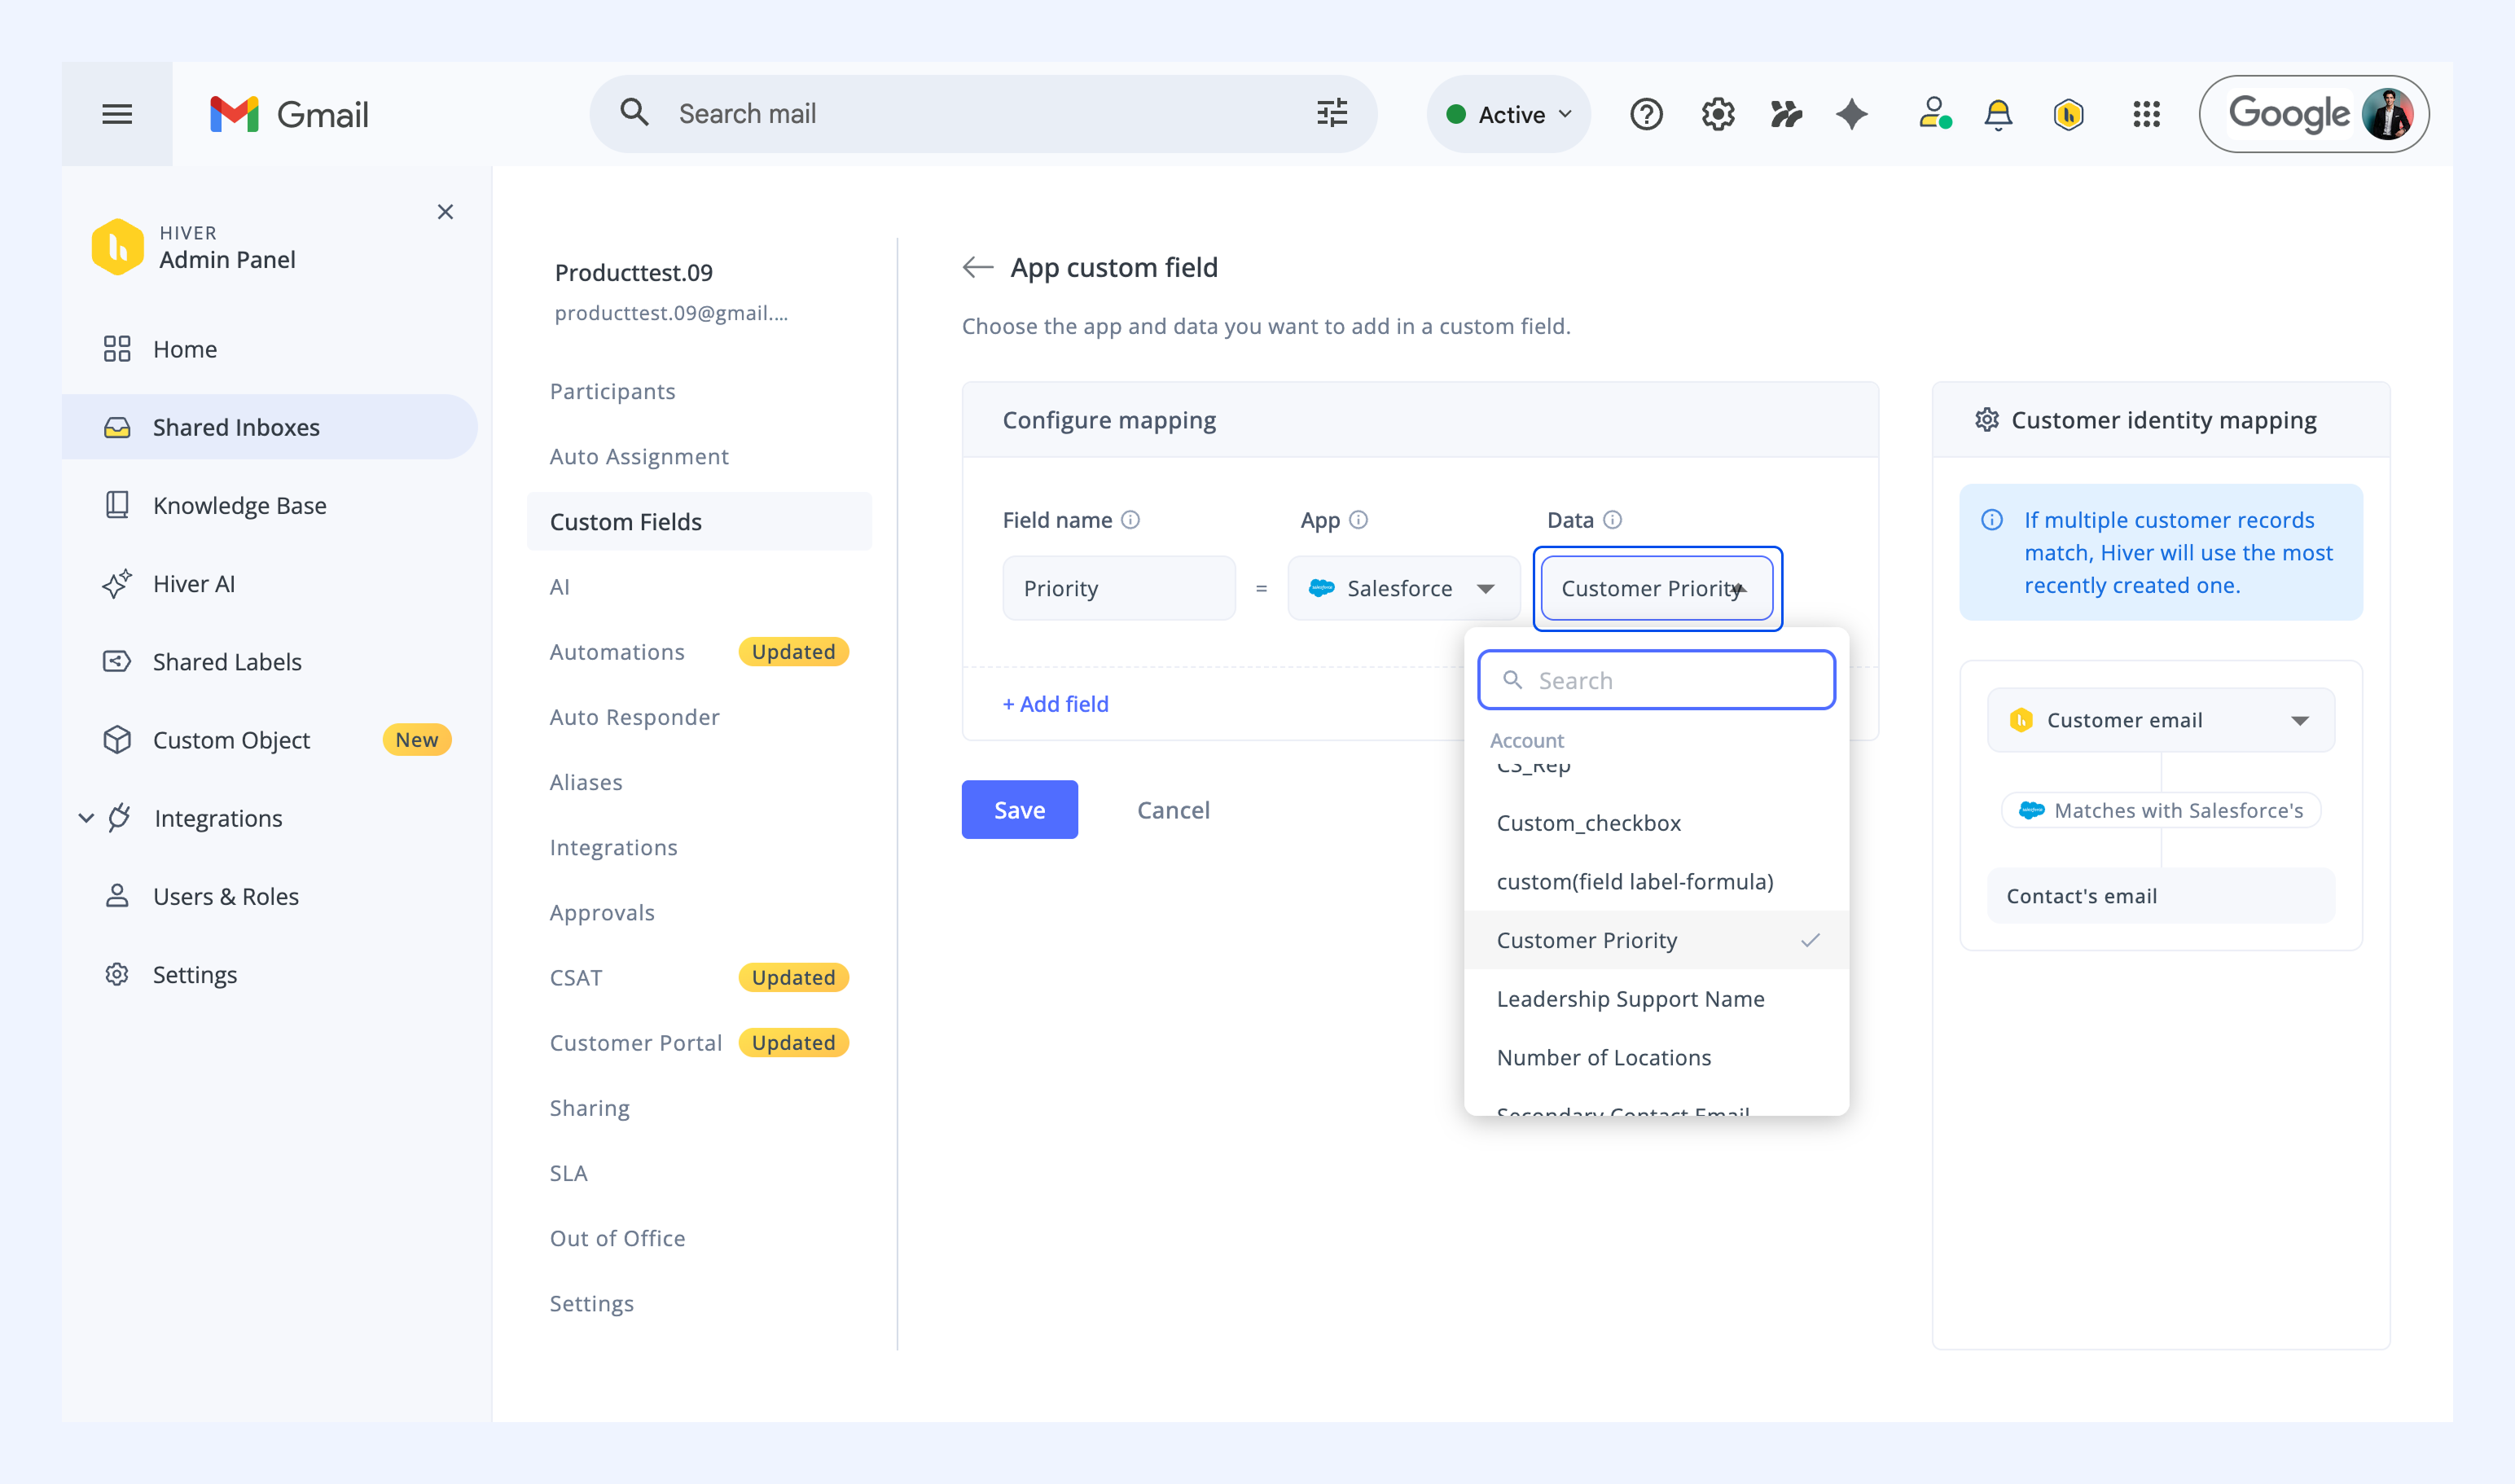The image size is (2515, 1484).
Task: Open the Gemini sparkle icon
Action: [x=1852, y=114]
